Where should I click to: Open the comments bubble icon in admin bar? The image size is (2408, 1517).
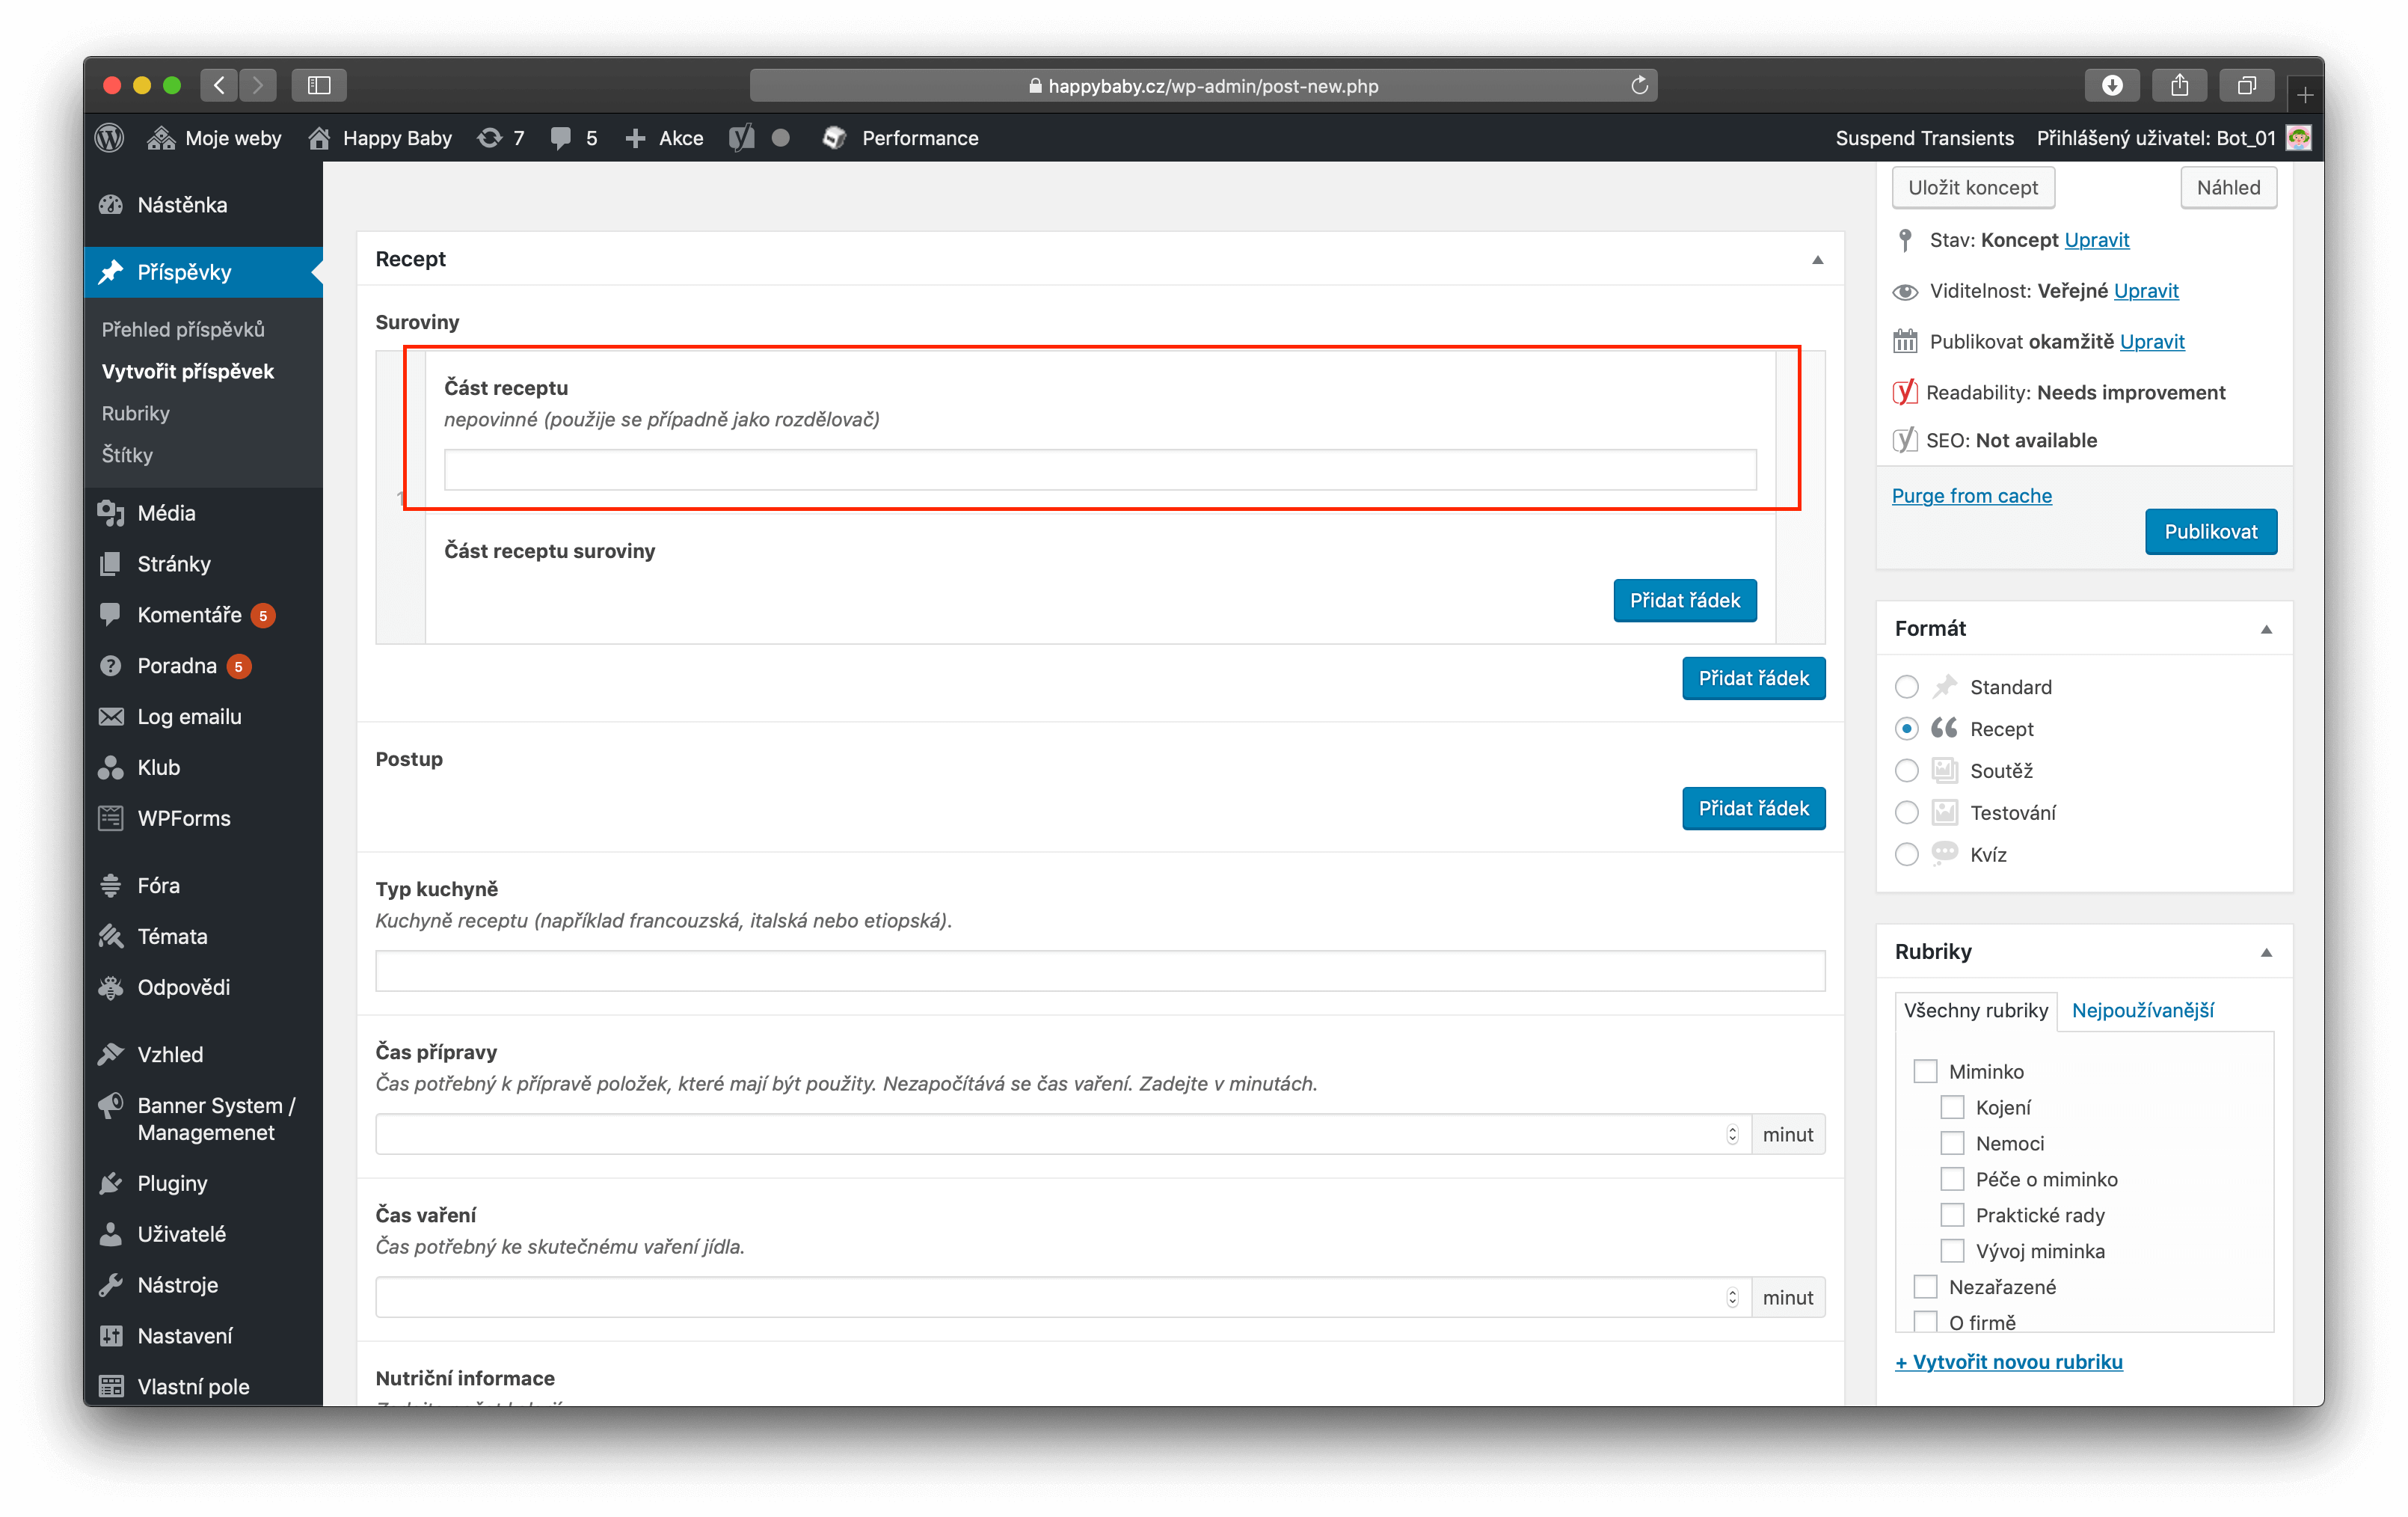561,138
